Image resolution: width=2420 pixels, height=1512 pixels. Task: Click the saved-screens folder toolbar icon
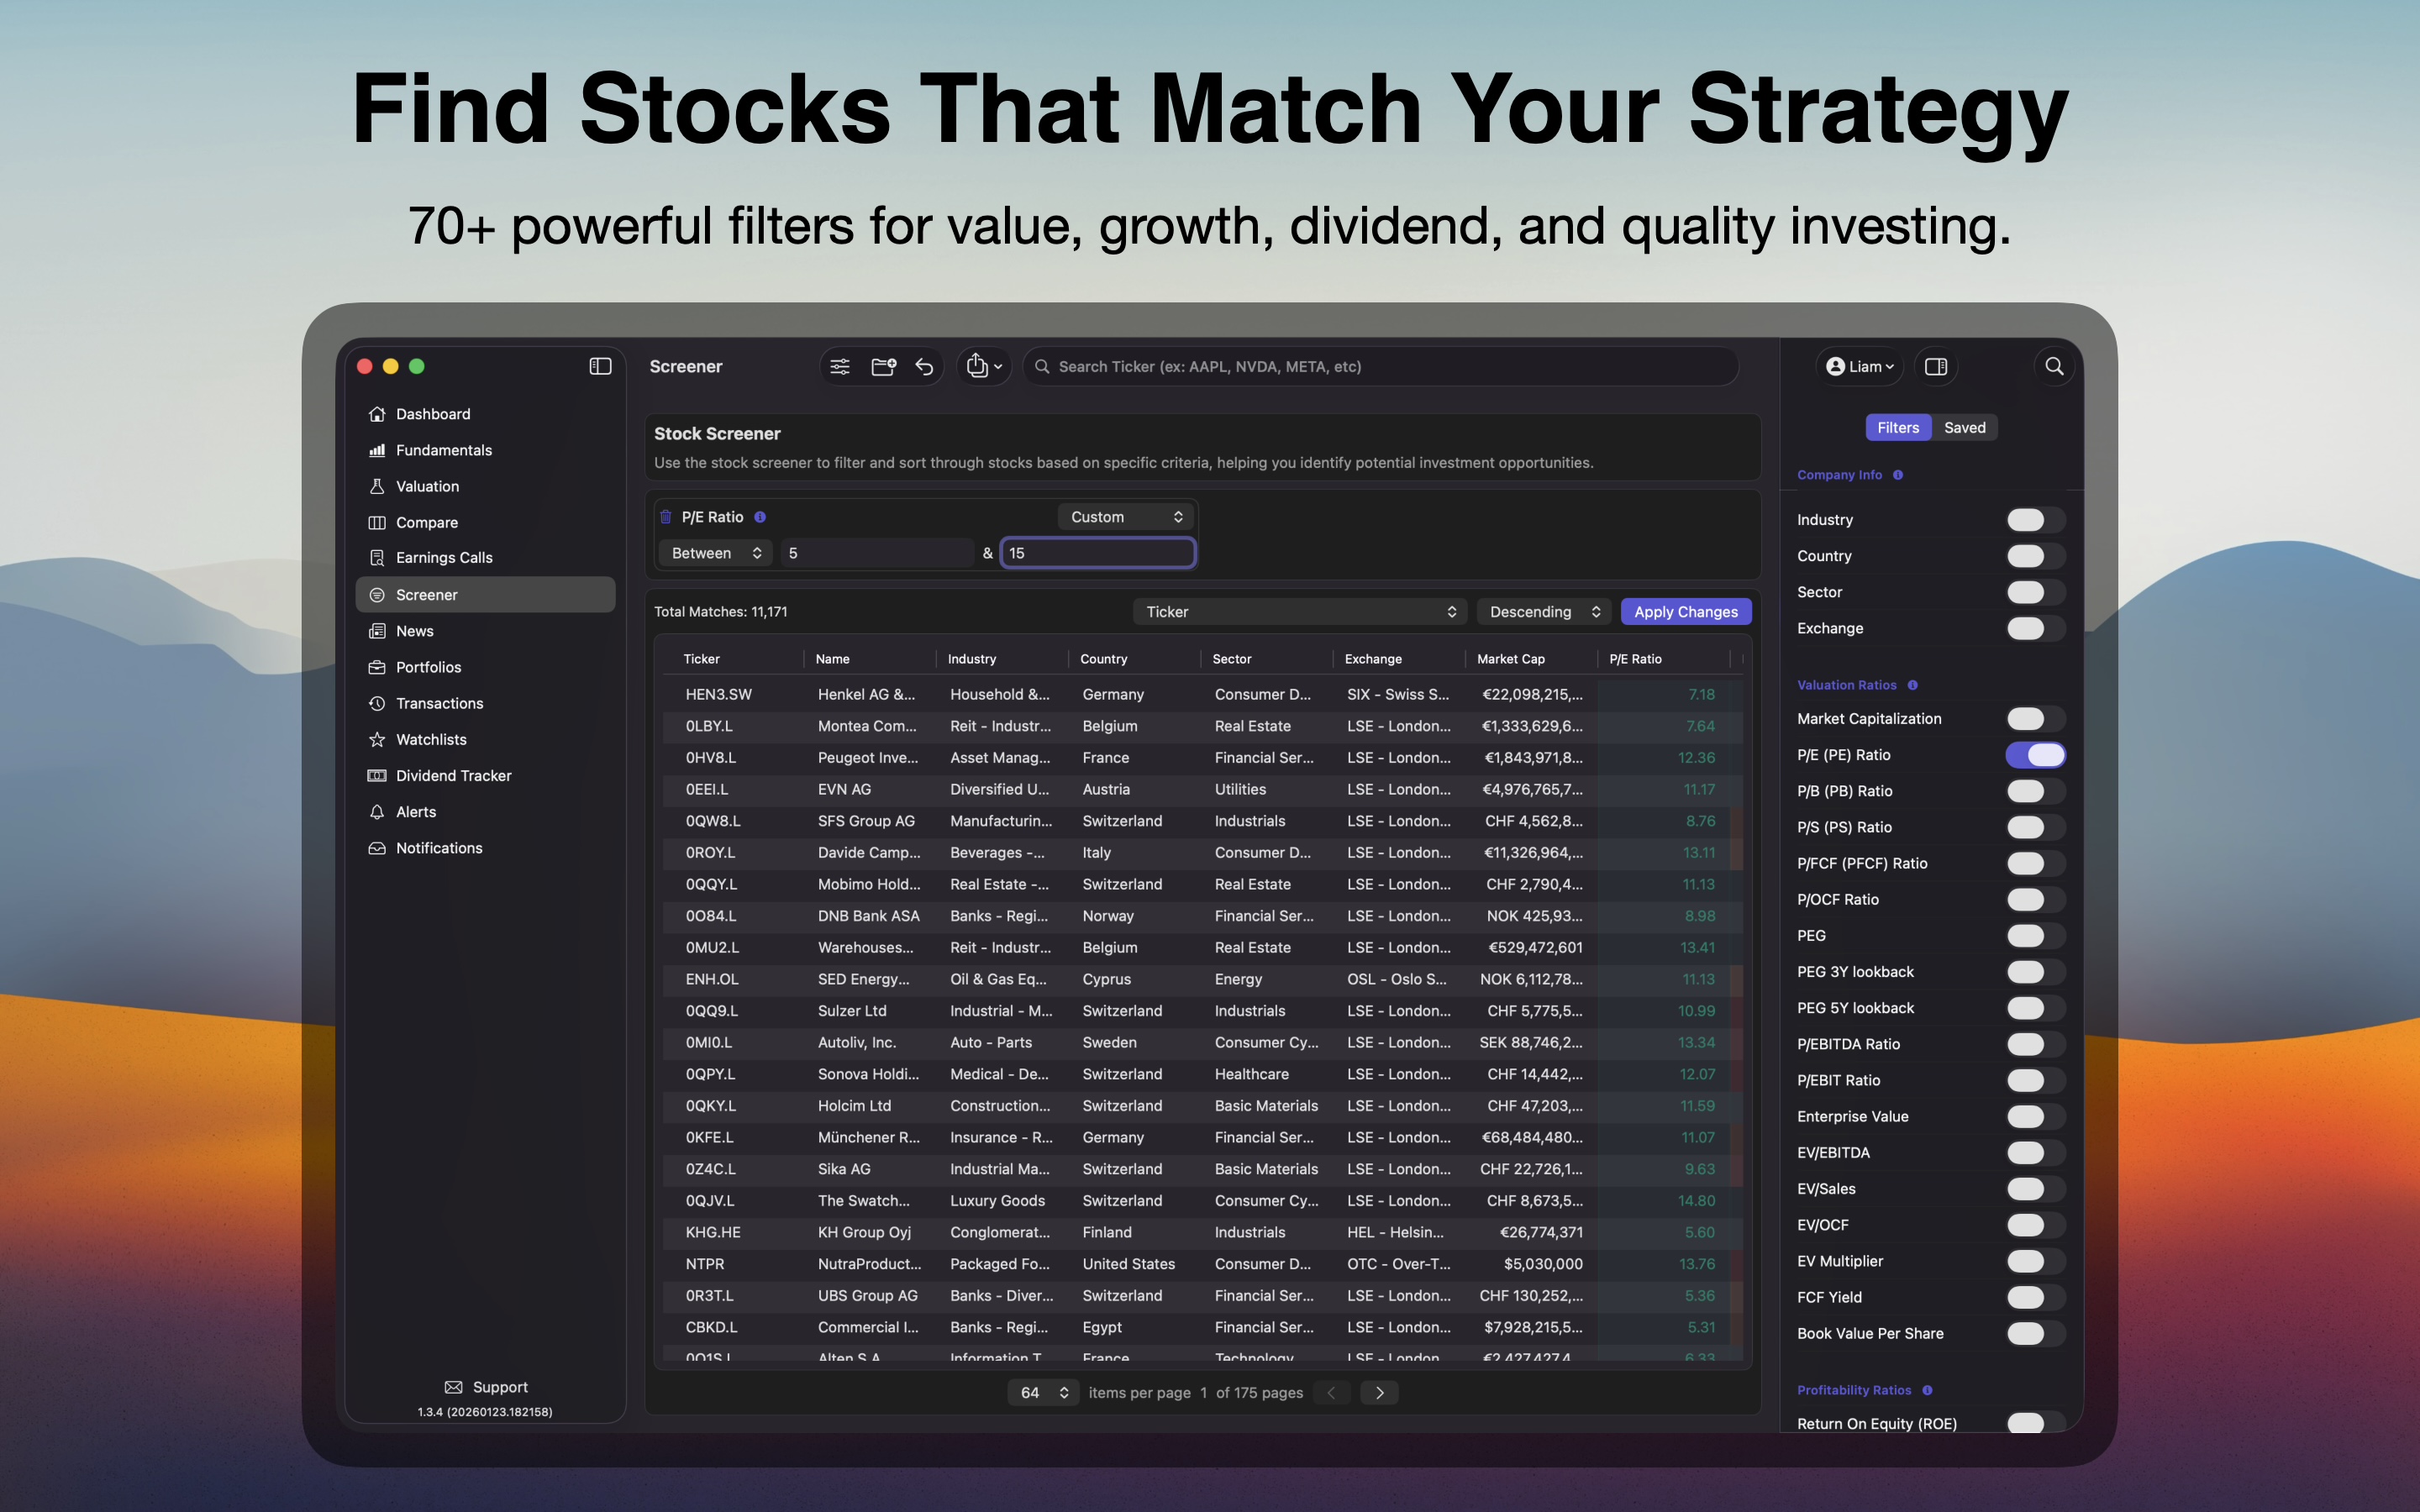pos(883,367)
